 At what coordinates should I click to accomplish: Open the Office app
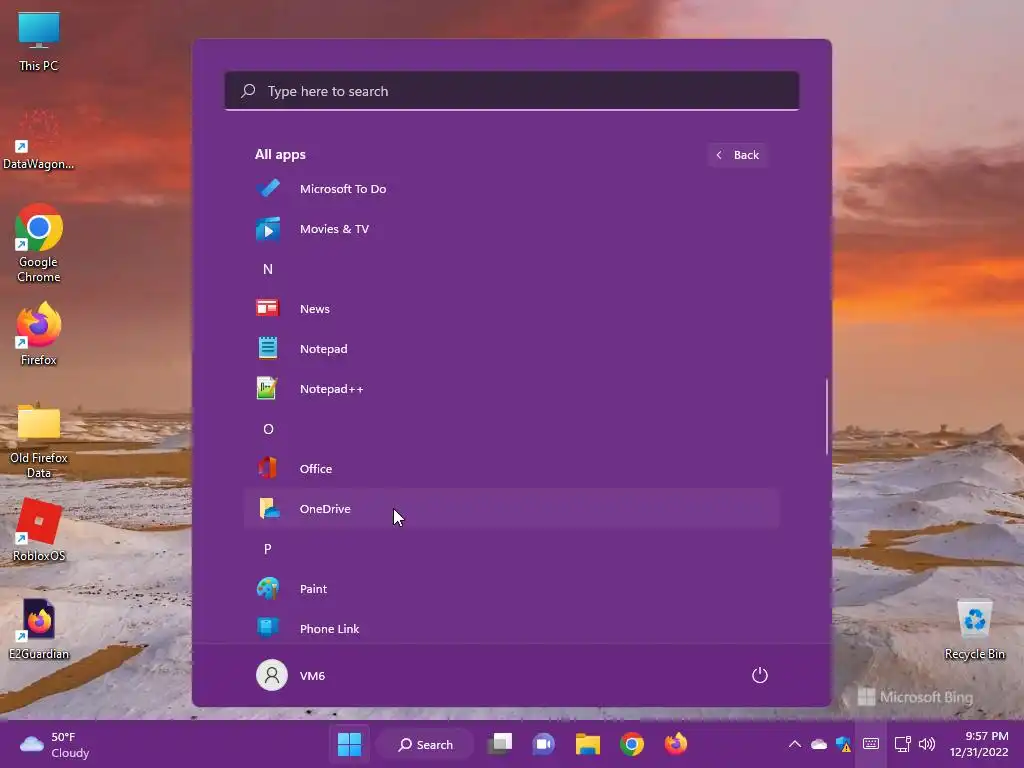coord(511,469)
